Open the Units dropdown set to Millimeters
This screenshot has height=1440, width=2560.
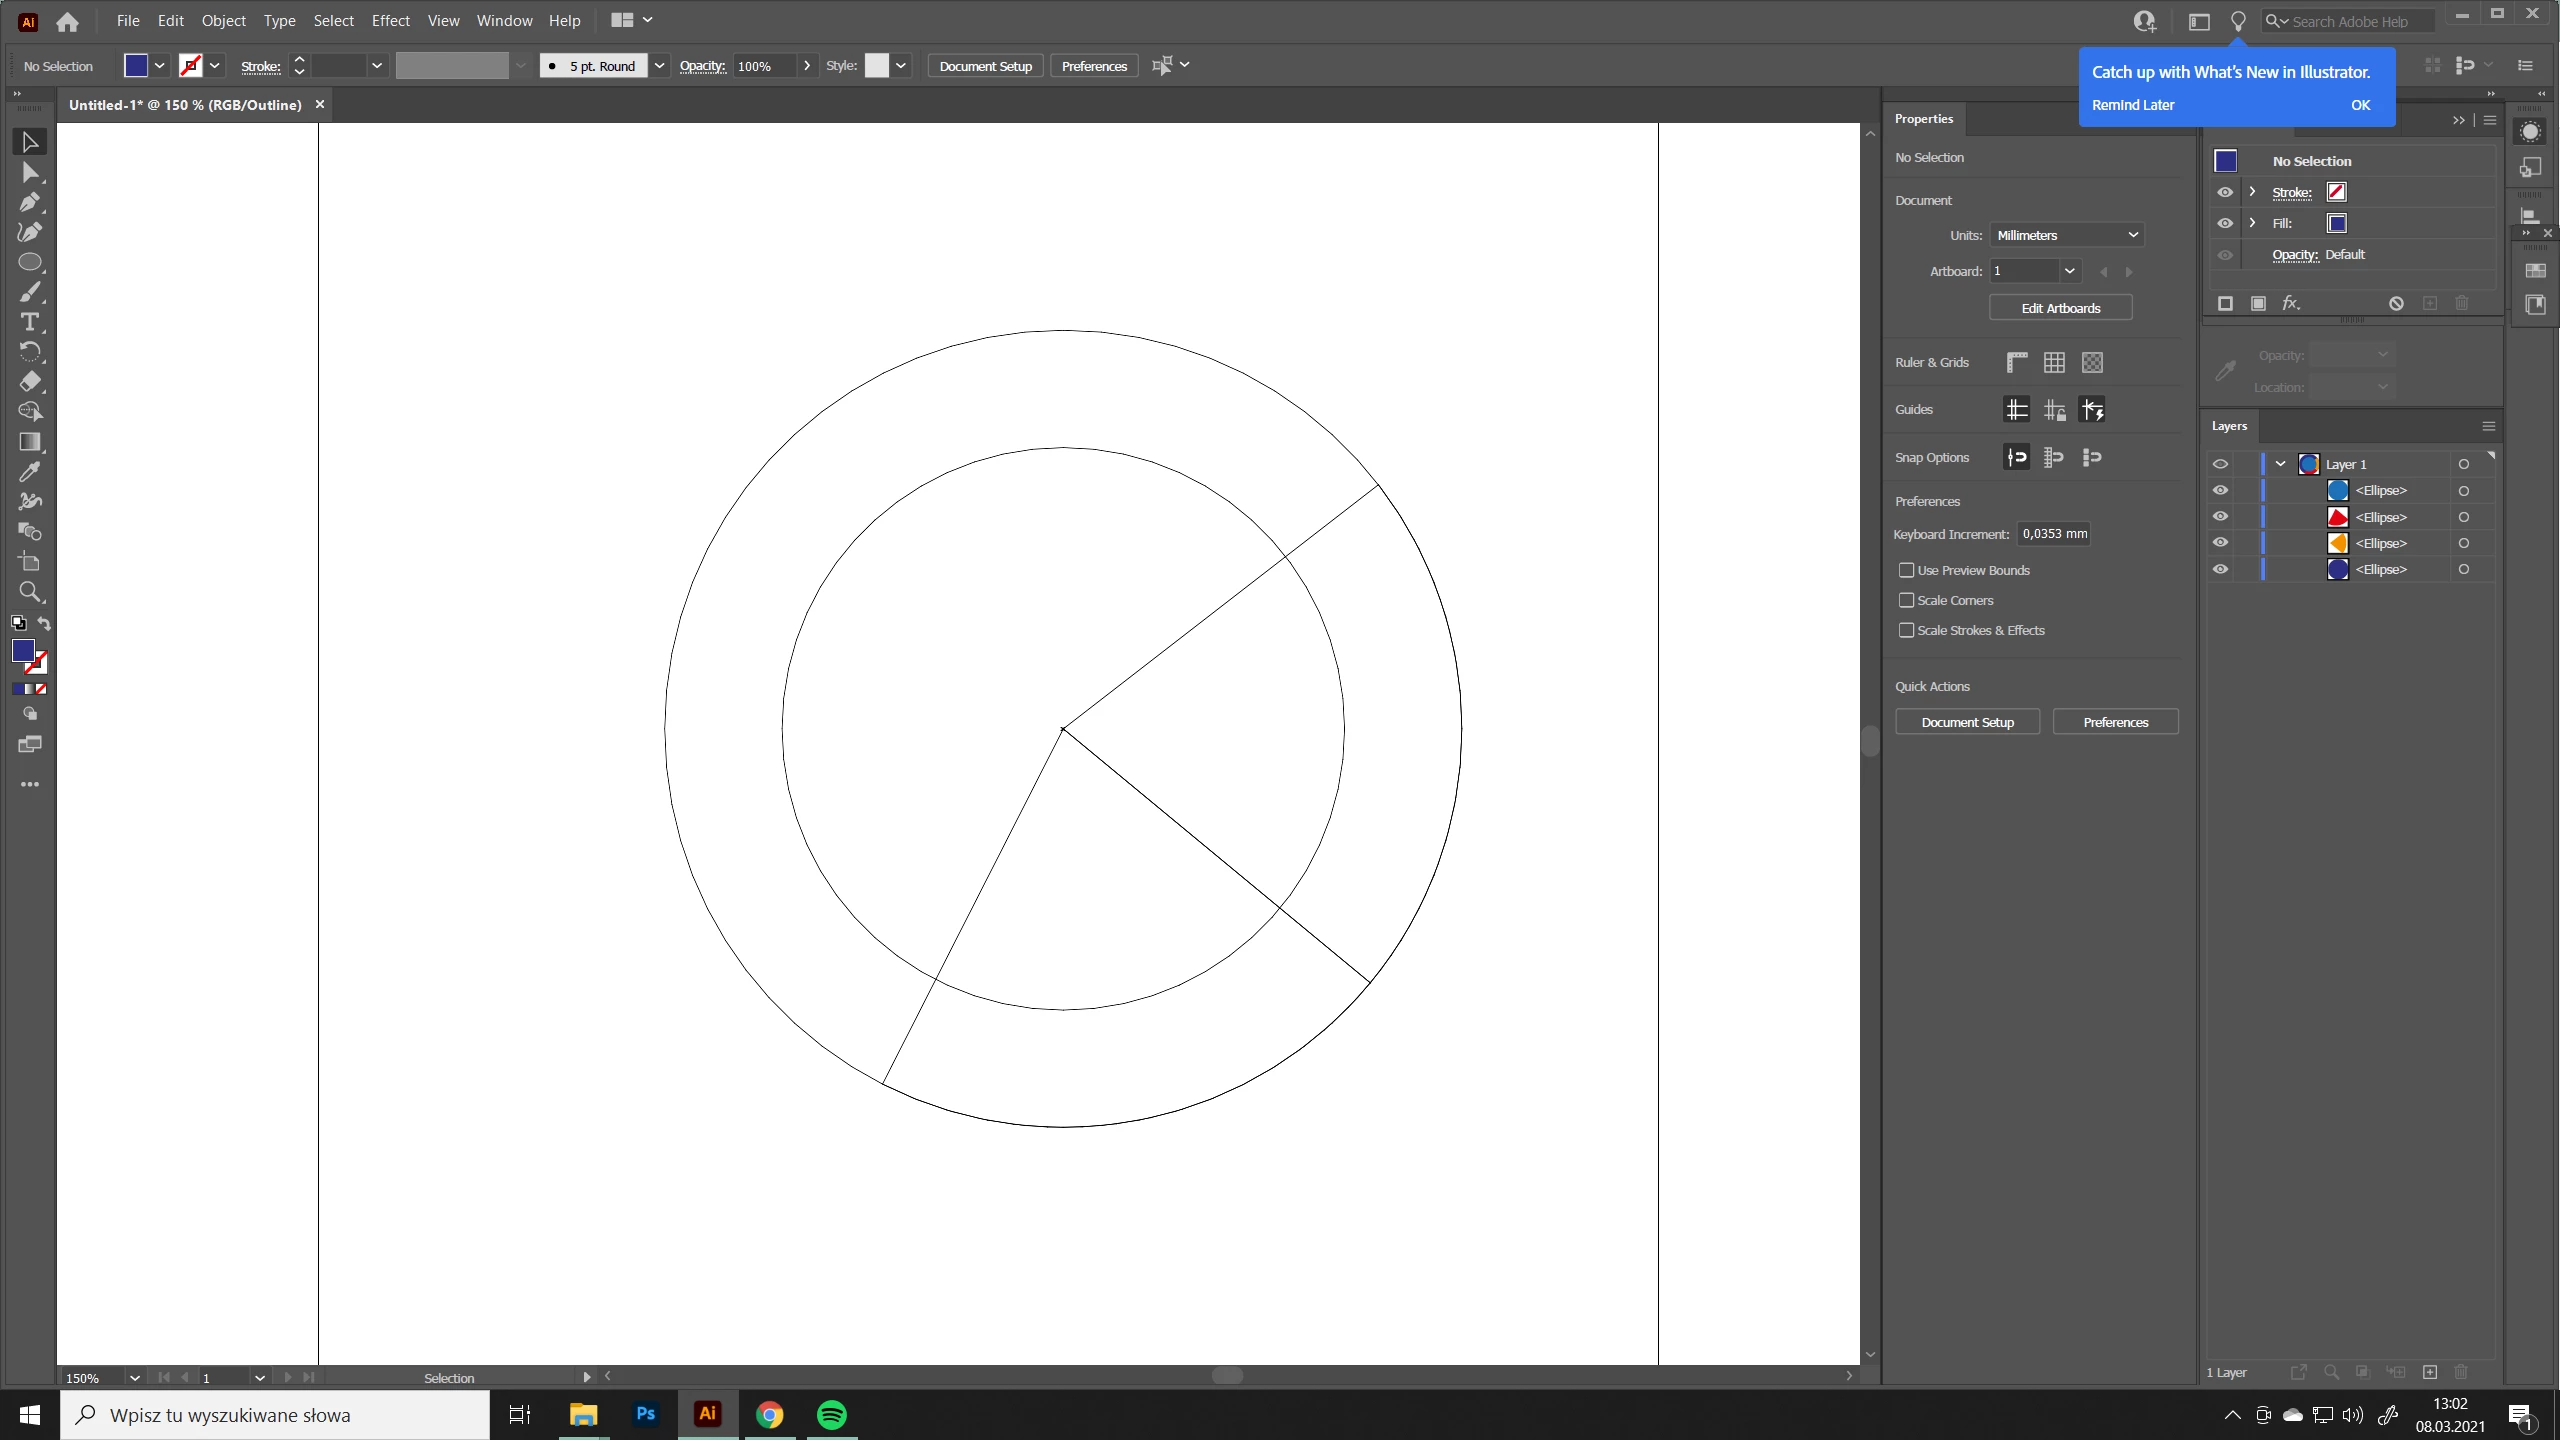click(x=2066, y=235)
